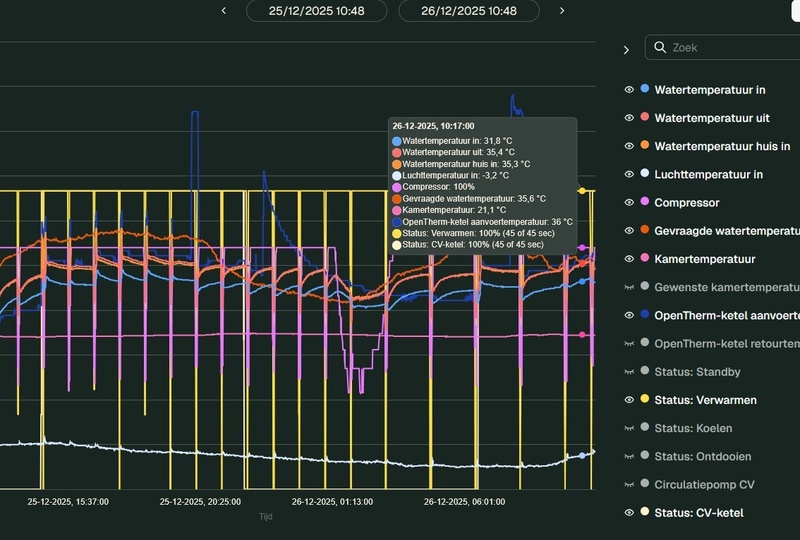Click hidden-eye icon for Status: Koelen
Image resolution: width=800 pixels, height=540 pixels.
tap(629, 428)
